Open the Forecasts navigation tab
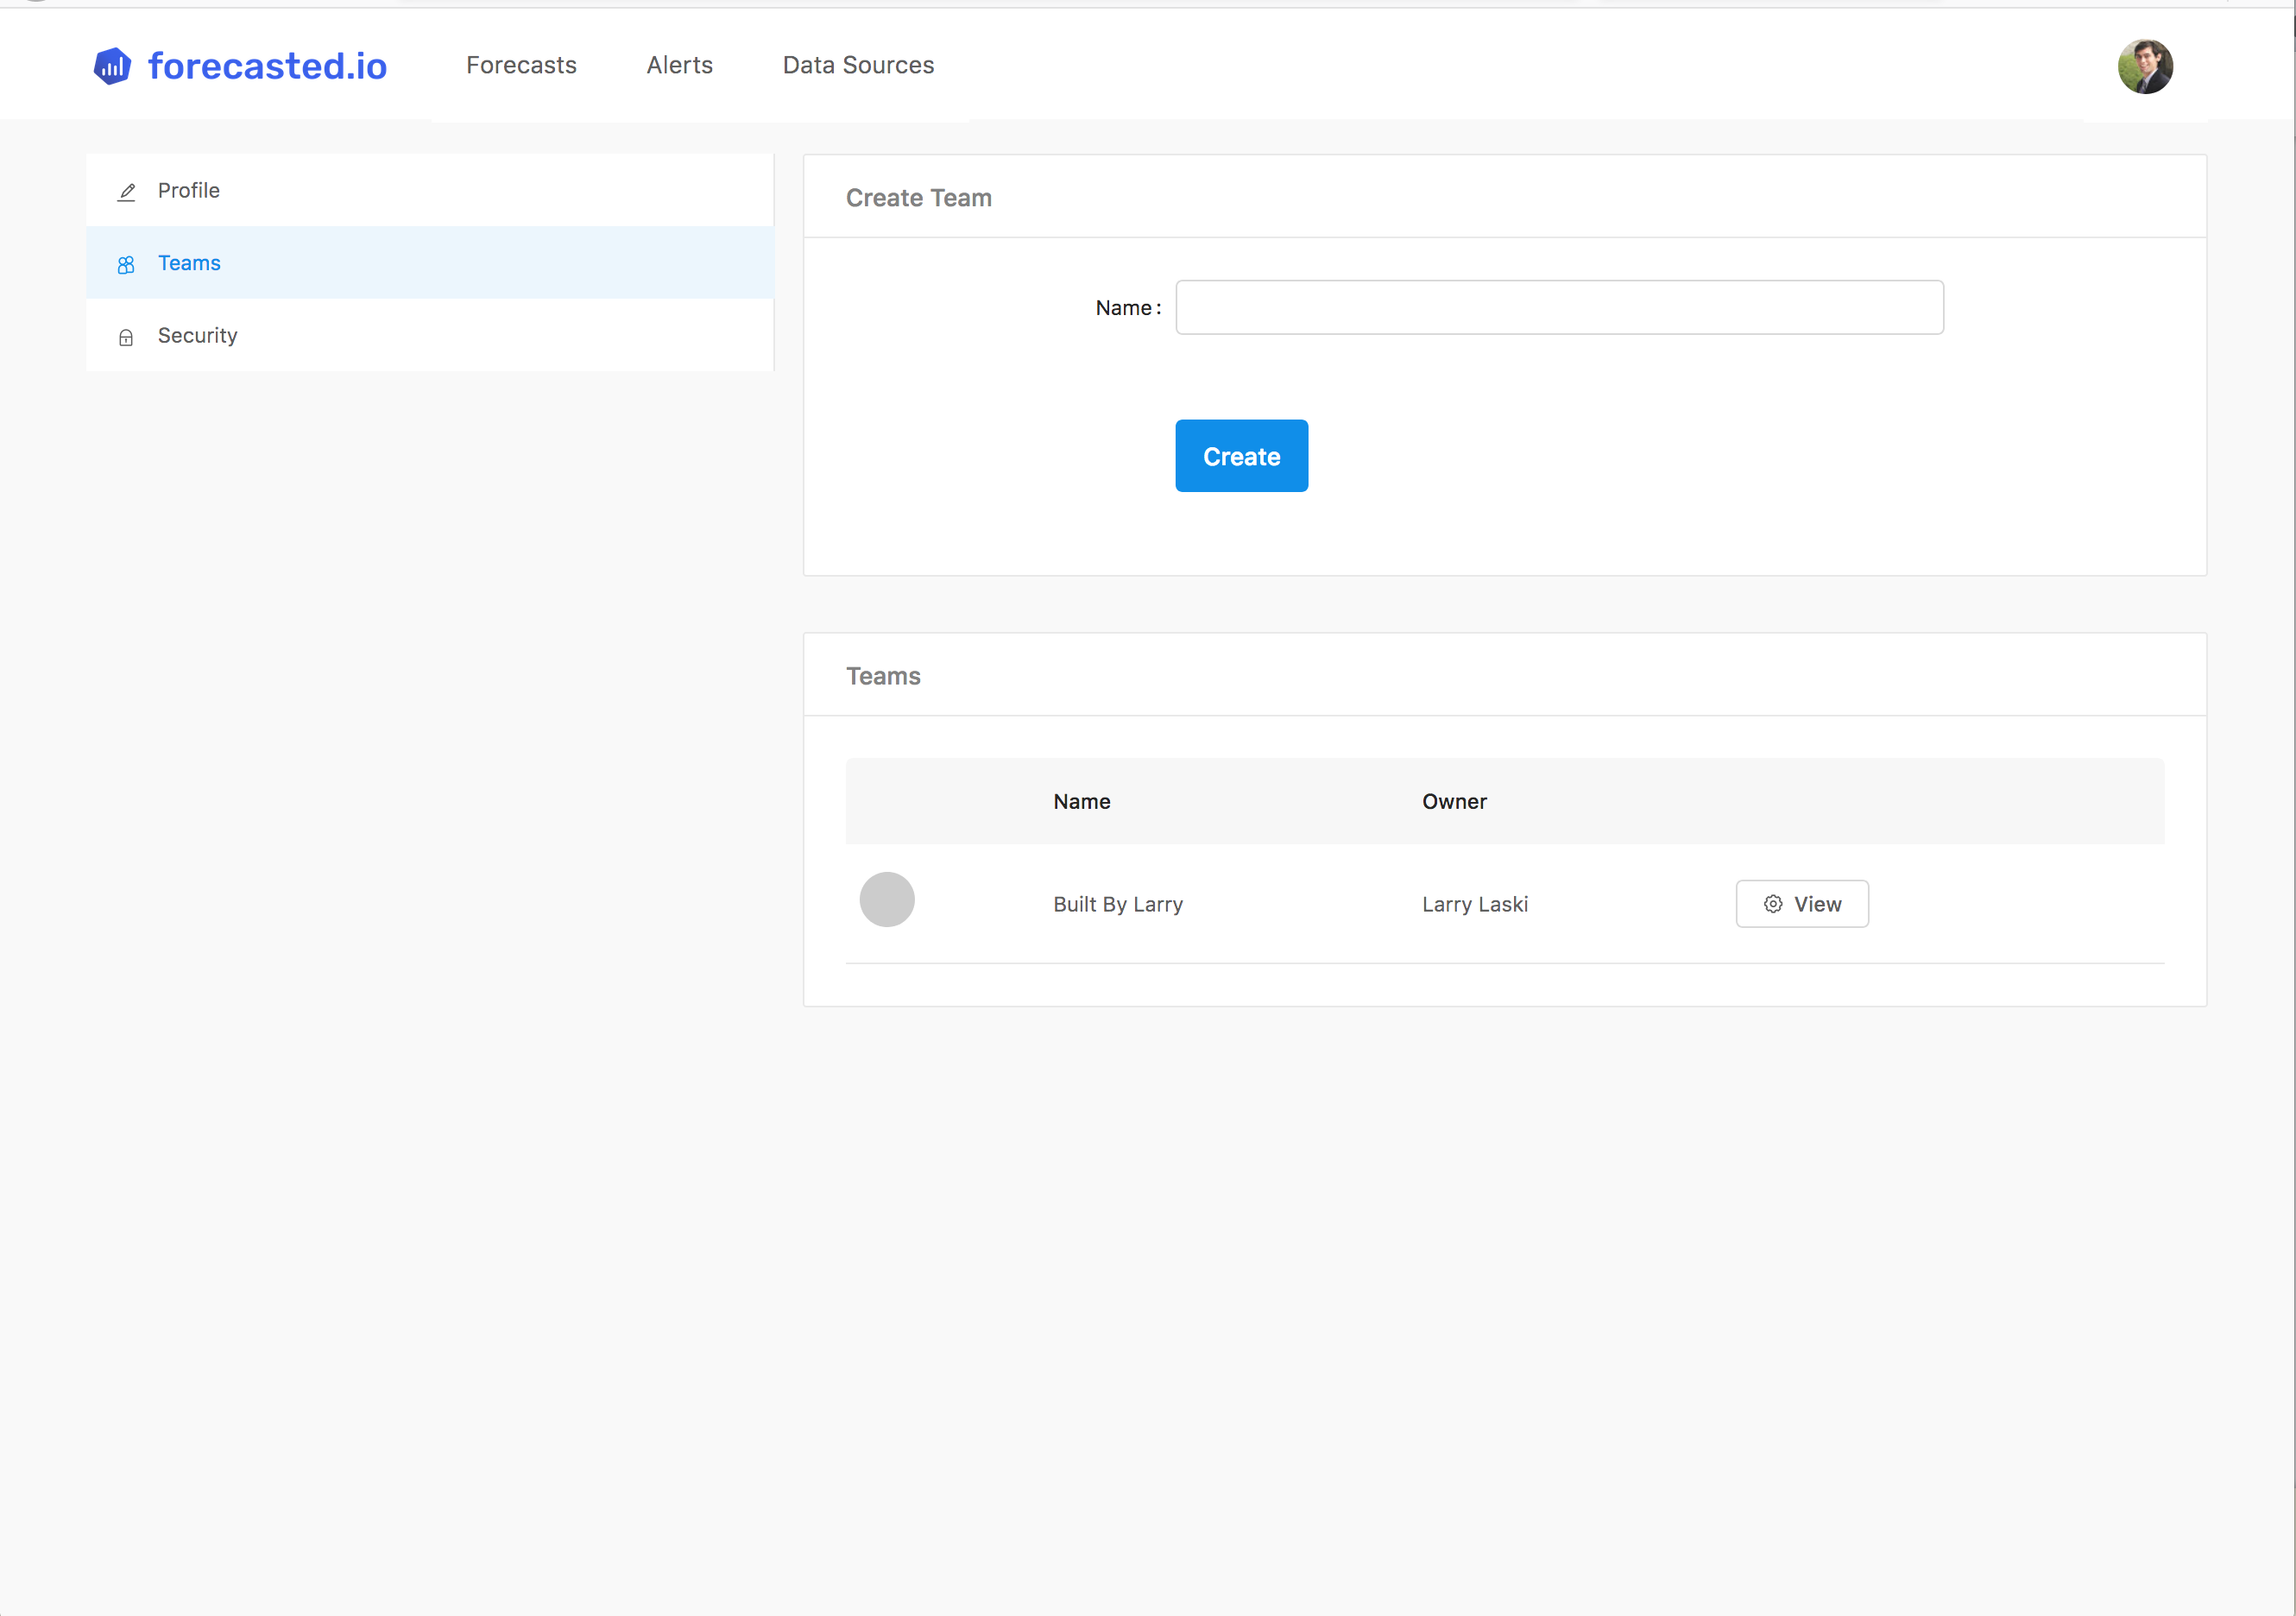The height and width of the screenshot is (1616, 2296). tap(521, 65)
